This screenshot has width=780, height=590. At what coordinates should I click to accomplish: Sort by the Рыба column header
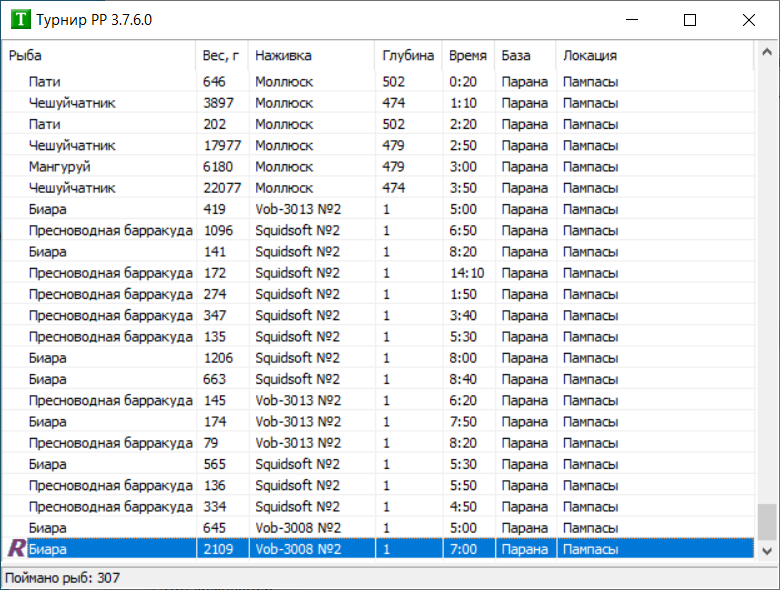tap(98, 55)
